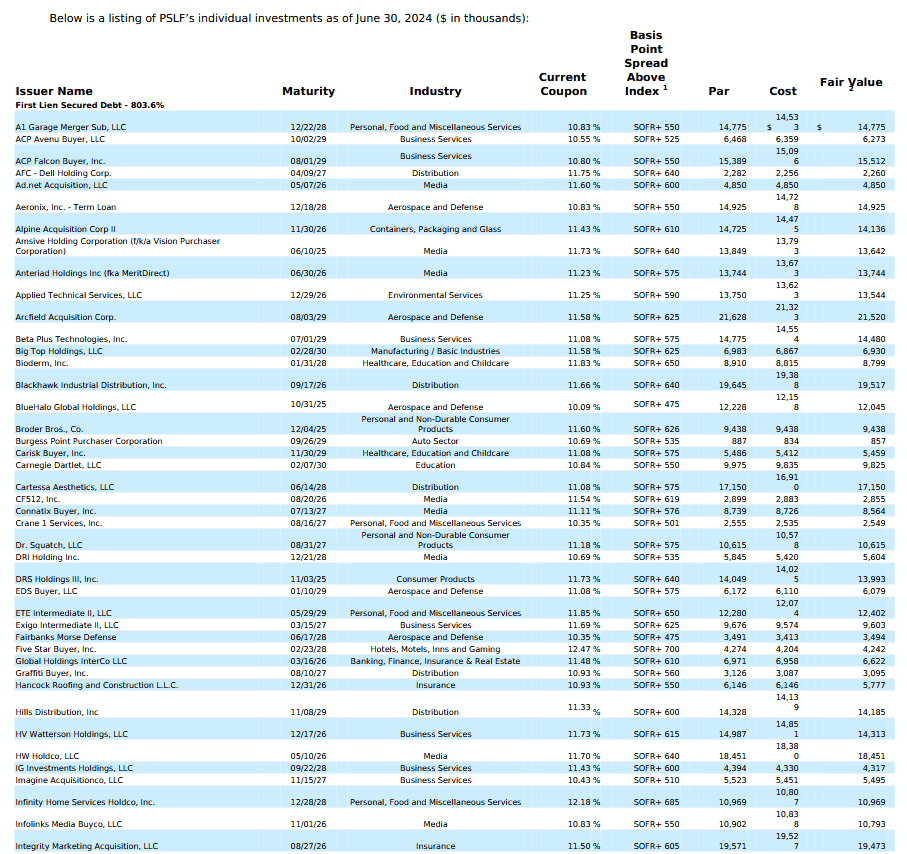
Task: Click issuer "BlueHalo Global Holdings, LLC"
Action: click(76, 408)
